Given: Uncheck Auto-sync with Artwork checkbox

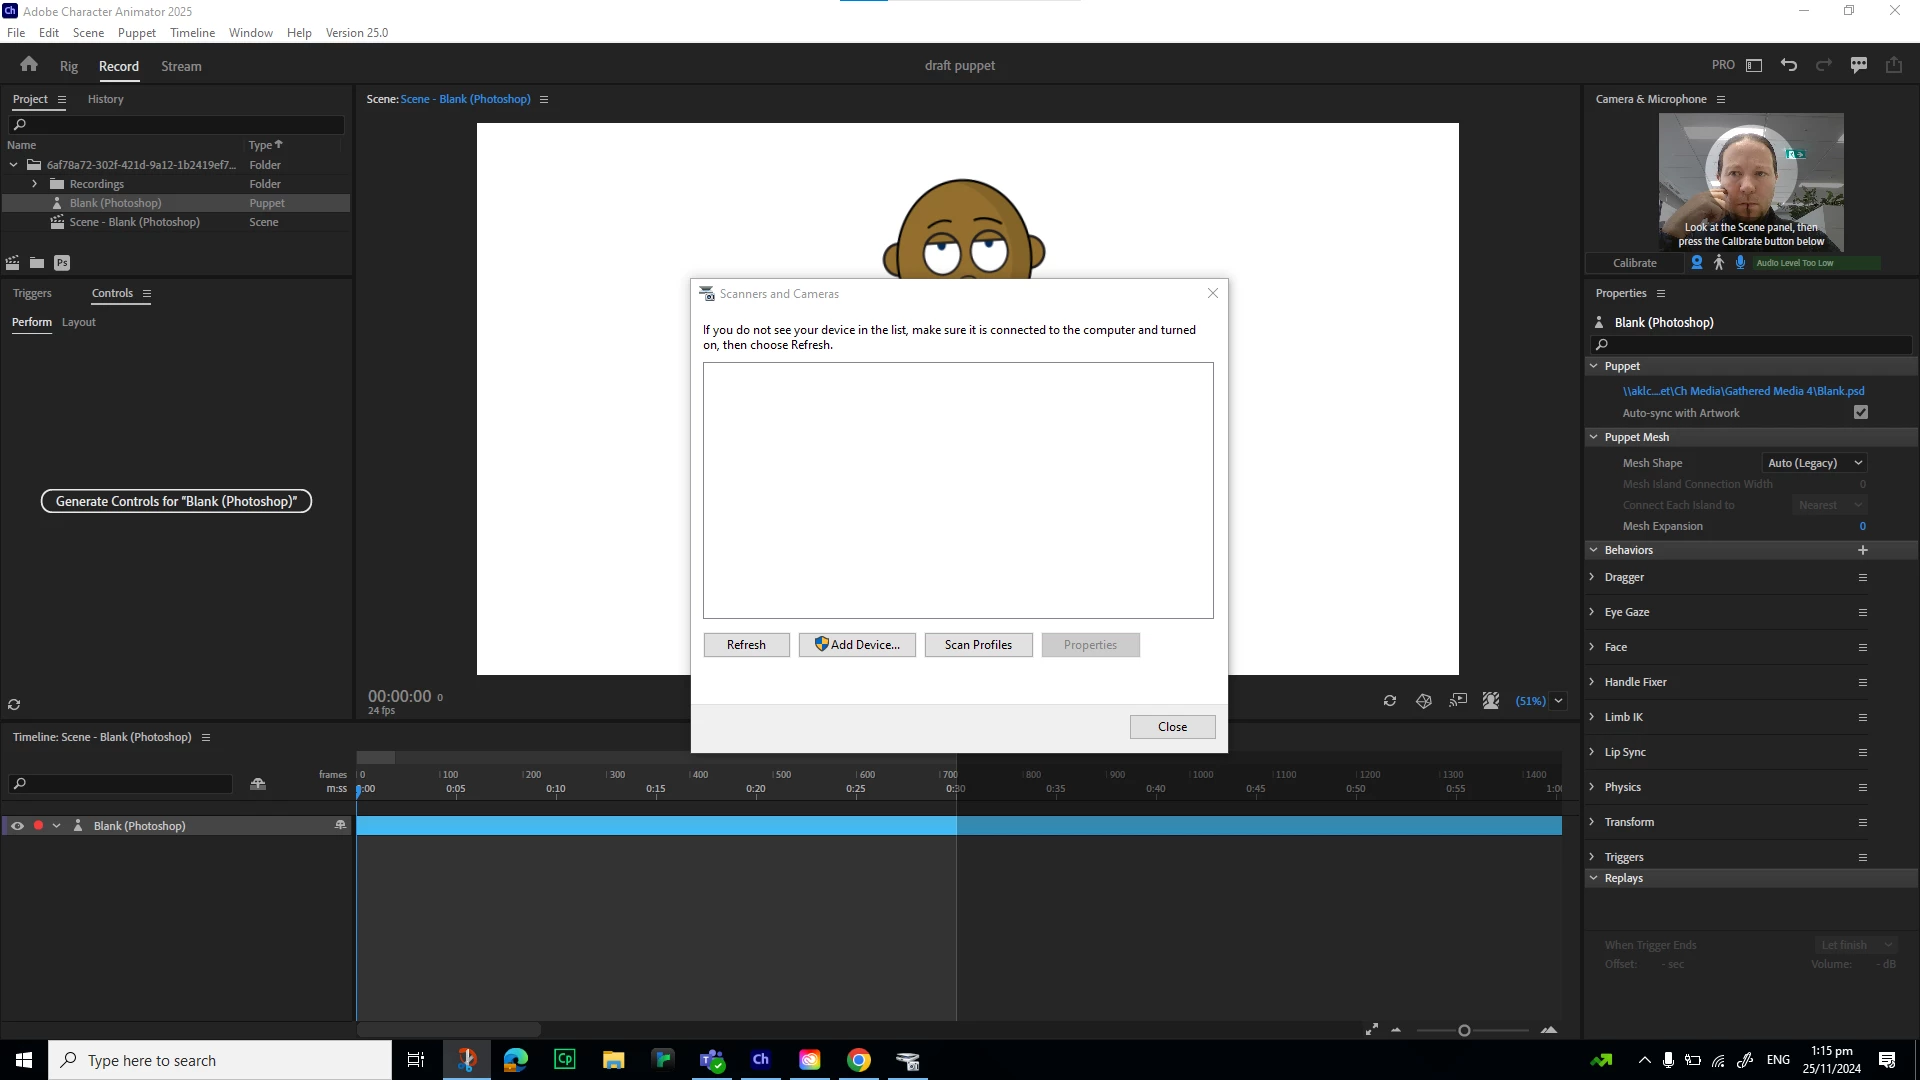Looking at the screenshot, I should [x=1860, y=413].
